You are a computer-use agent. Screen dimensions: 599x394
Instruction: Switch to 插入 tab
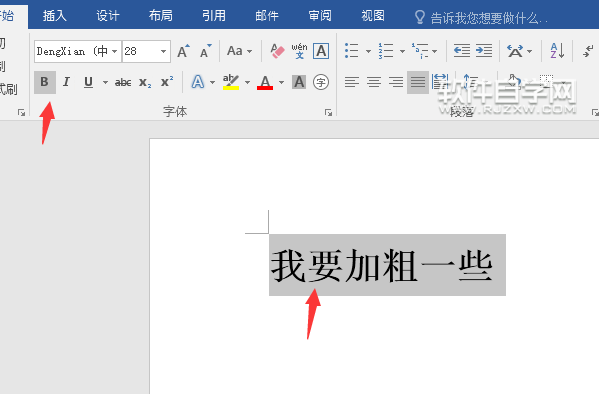pos(54,16)
